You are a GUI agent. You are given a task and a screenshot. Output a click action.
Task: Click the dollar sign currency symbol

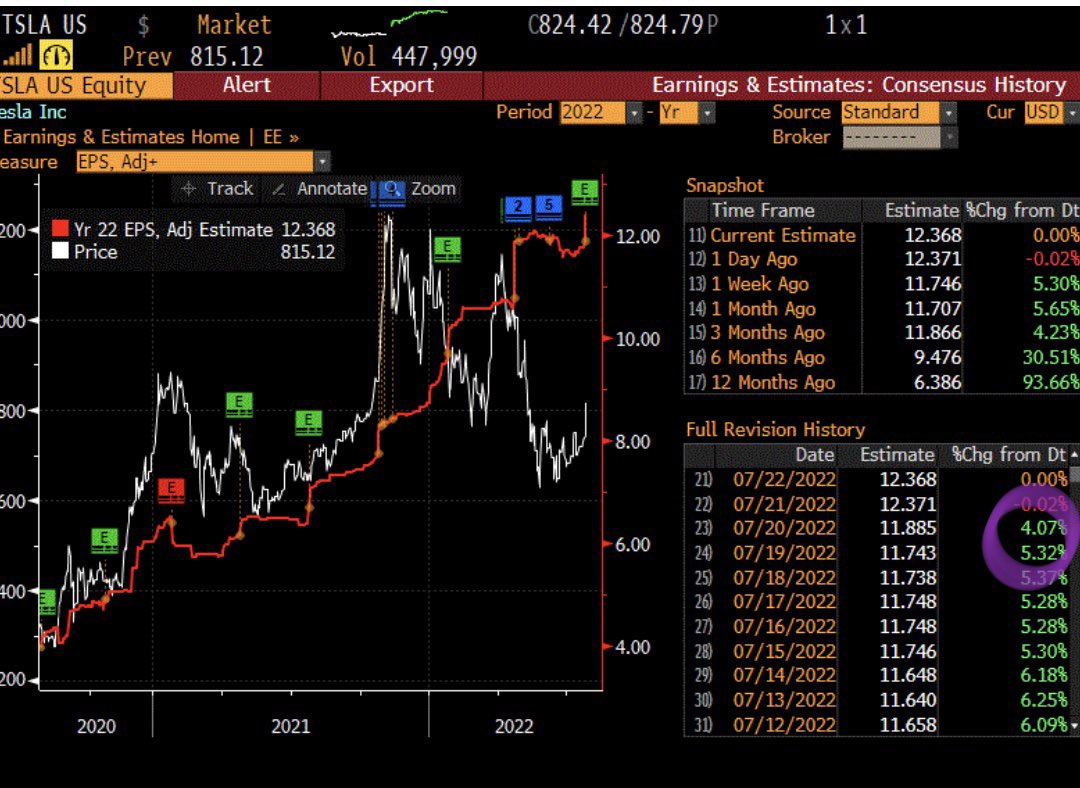pyautogui.click(x=143, y=25)
